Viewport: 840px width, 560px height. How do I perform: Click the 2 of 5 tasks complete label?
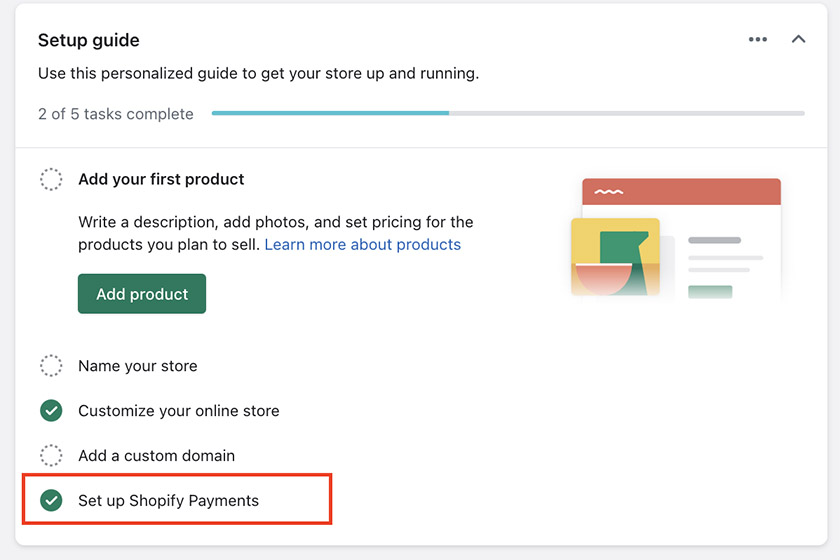pyautogui.click(x=116, y=114)
